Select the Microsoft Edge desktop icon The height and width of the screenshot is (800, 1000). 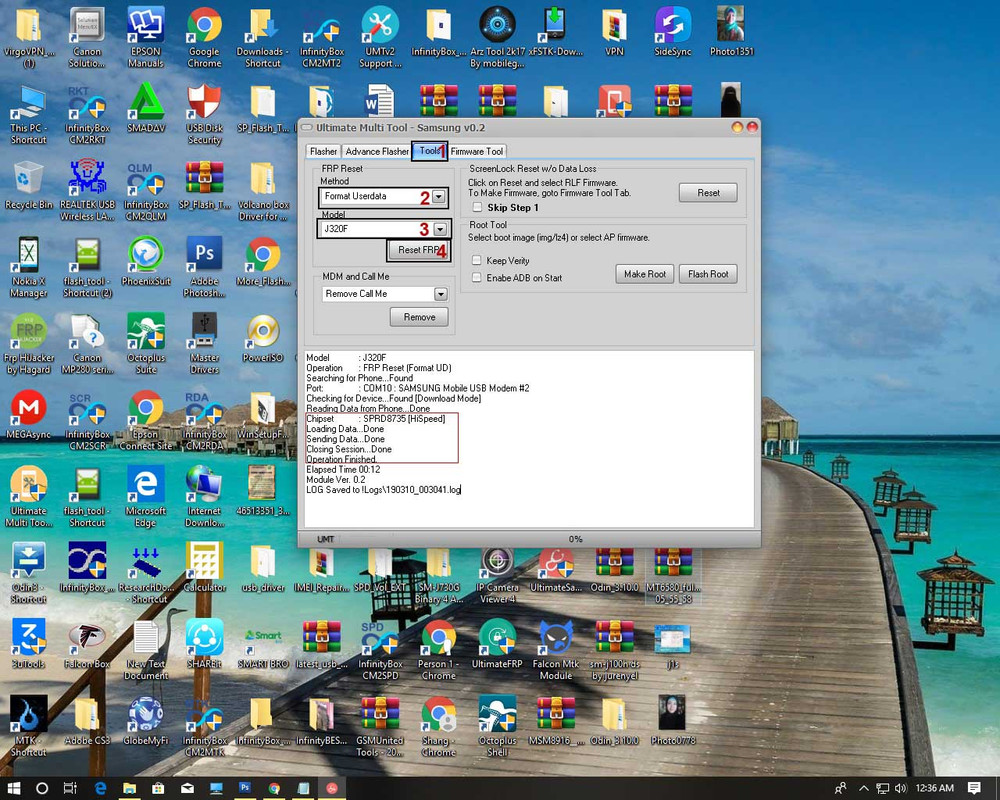(x=145, y=496)
